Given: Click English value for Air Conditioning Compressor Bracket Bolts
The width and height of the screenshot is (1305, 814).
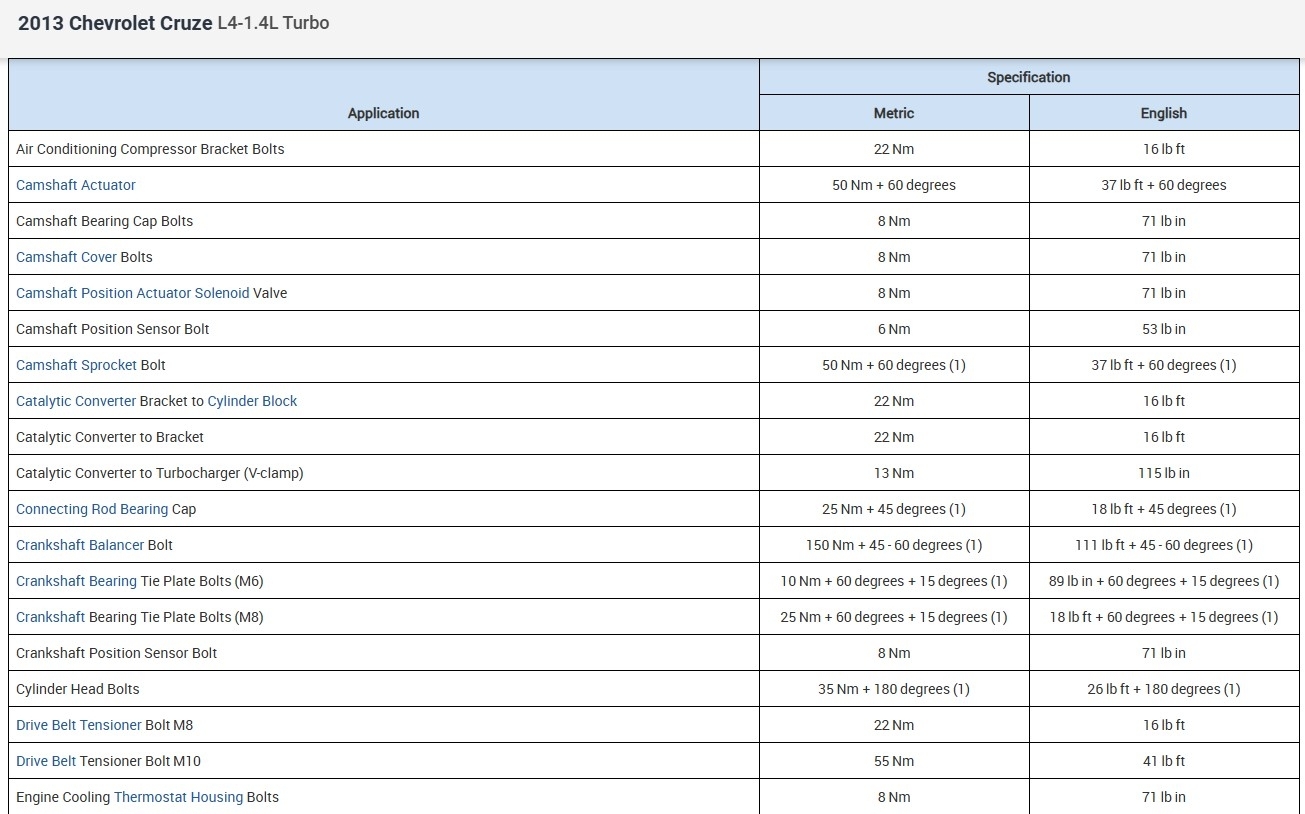Looking at the screenshot, I should 1164,149.
